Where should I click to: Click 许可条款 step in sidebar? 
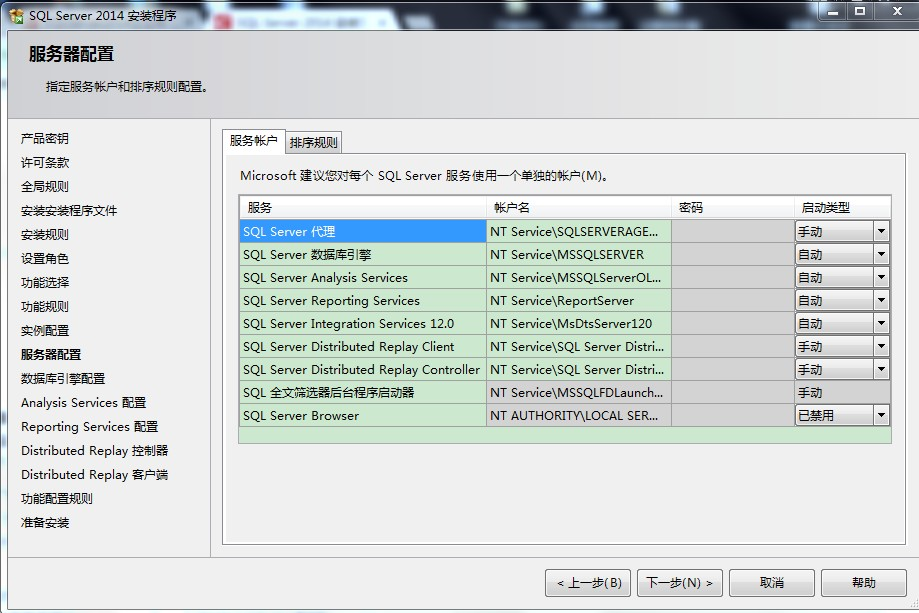click(45, 162)
